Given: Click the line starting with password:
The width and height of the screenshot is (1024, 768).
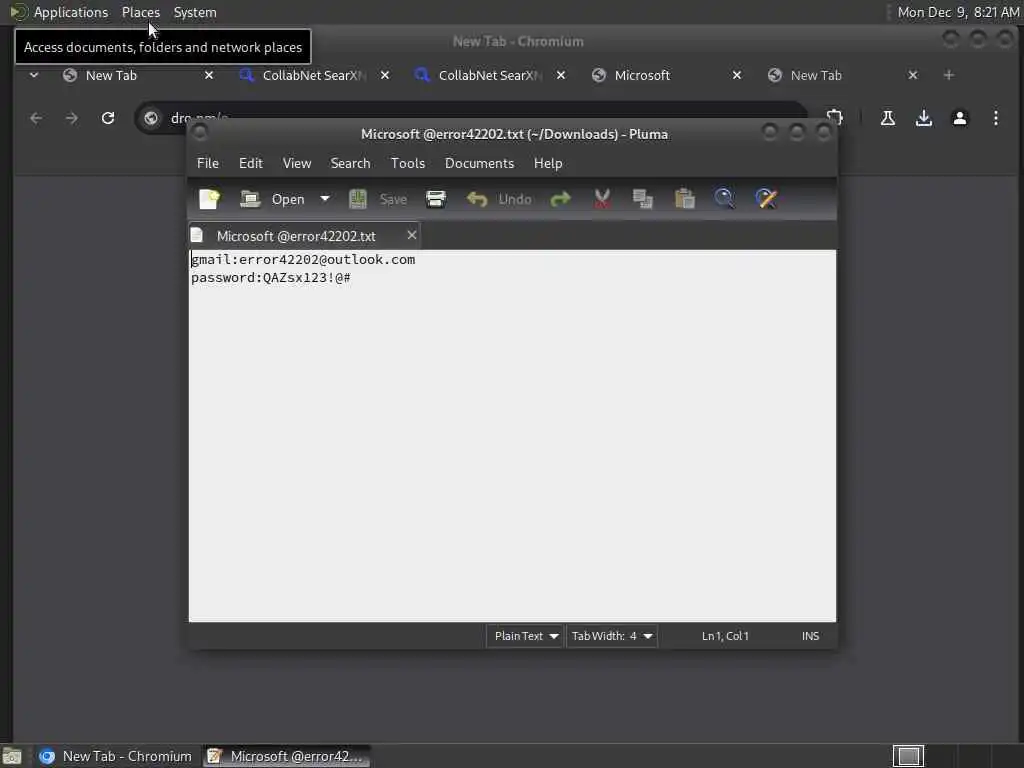Looking at the screenshot, I should (x=270, y=278).
